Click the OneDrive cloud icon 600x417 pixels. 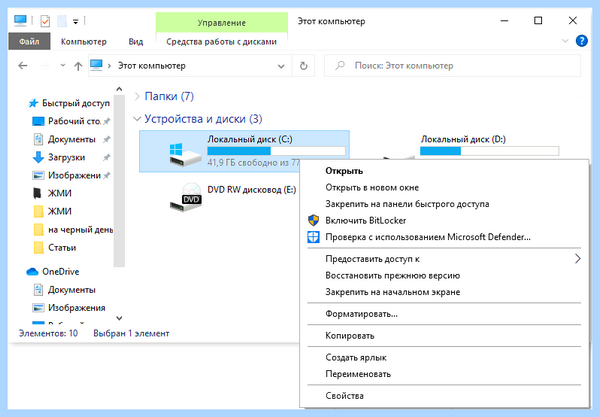pyautogui.click(x=33, y=272)
